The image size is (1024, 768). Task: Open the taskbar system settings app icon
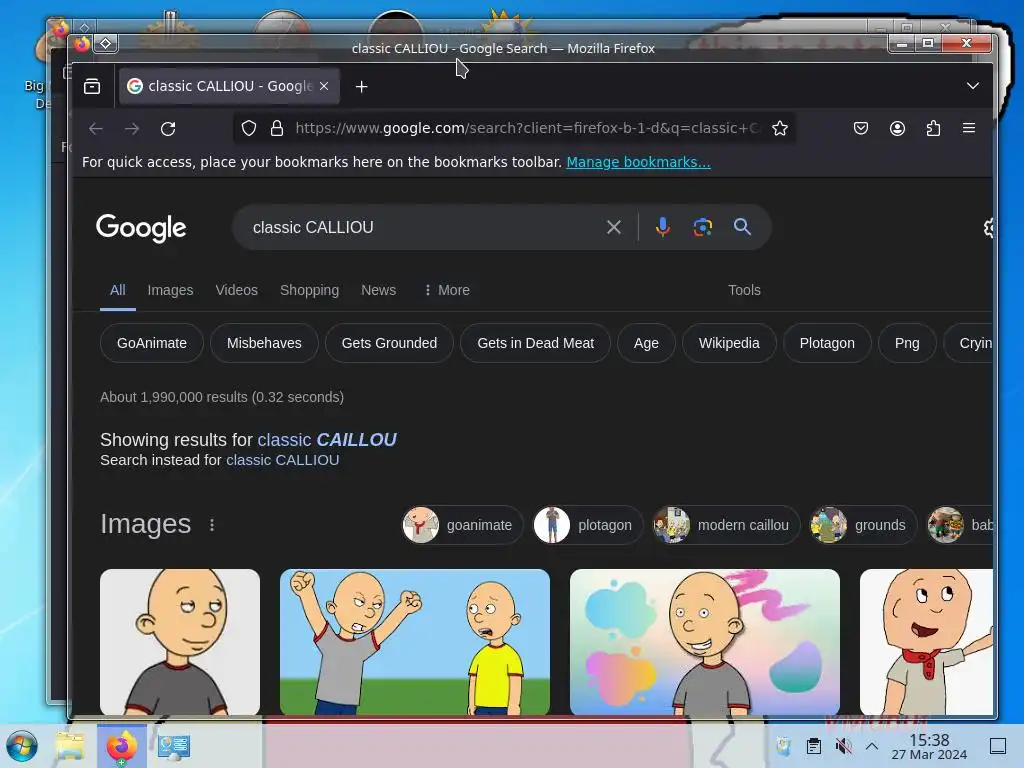click(x=174, y=746)
